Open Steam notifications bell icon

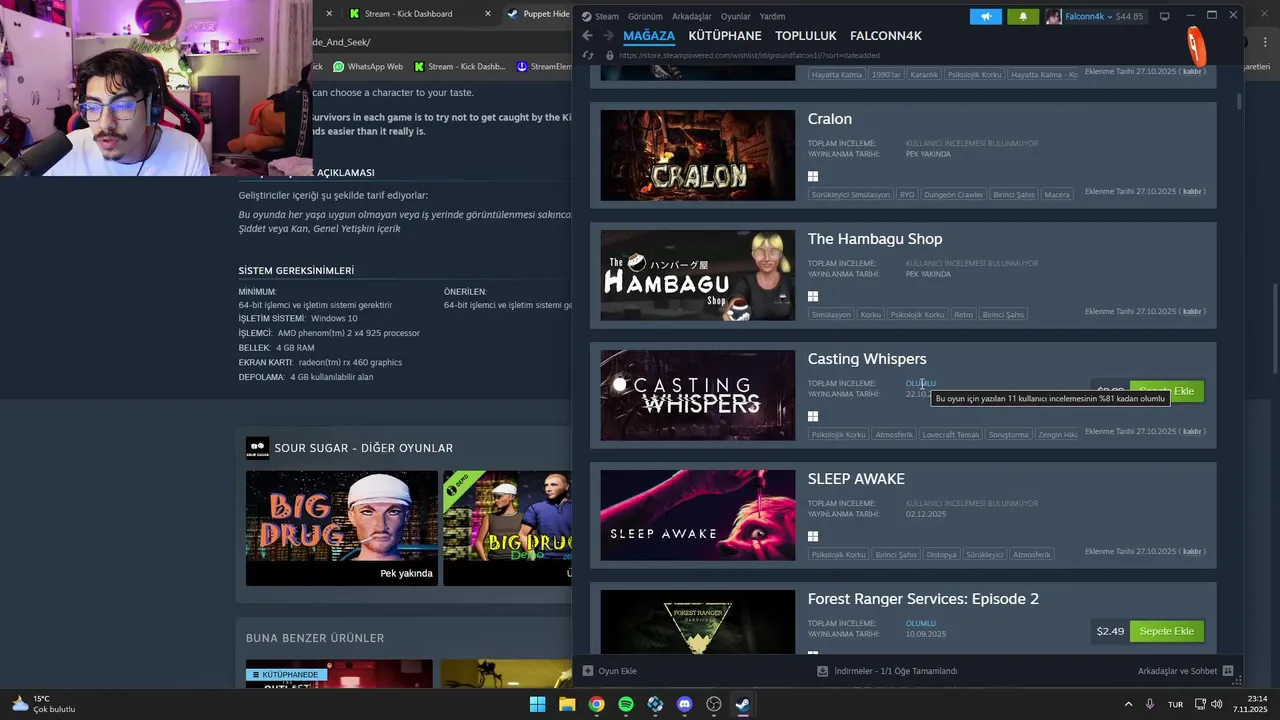coord(1023,16)
